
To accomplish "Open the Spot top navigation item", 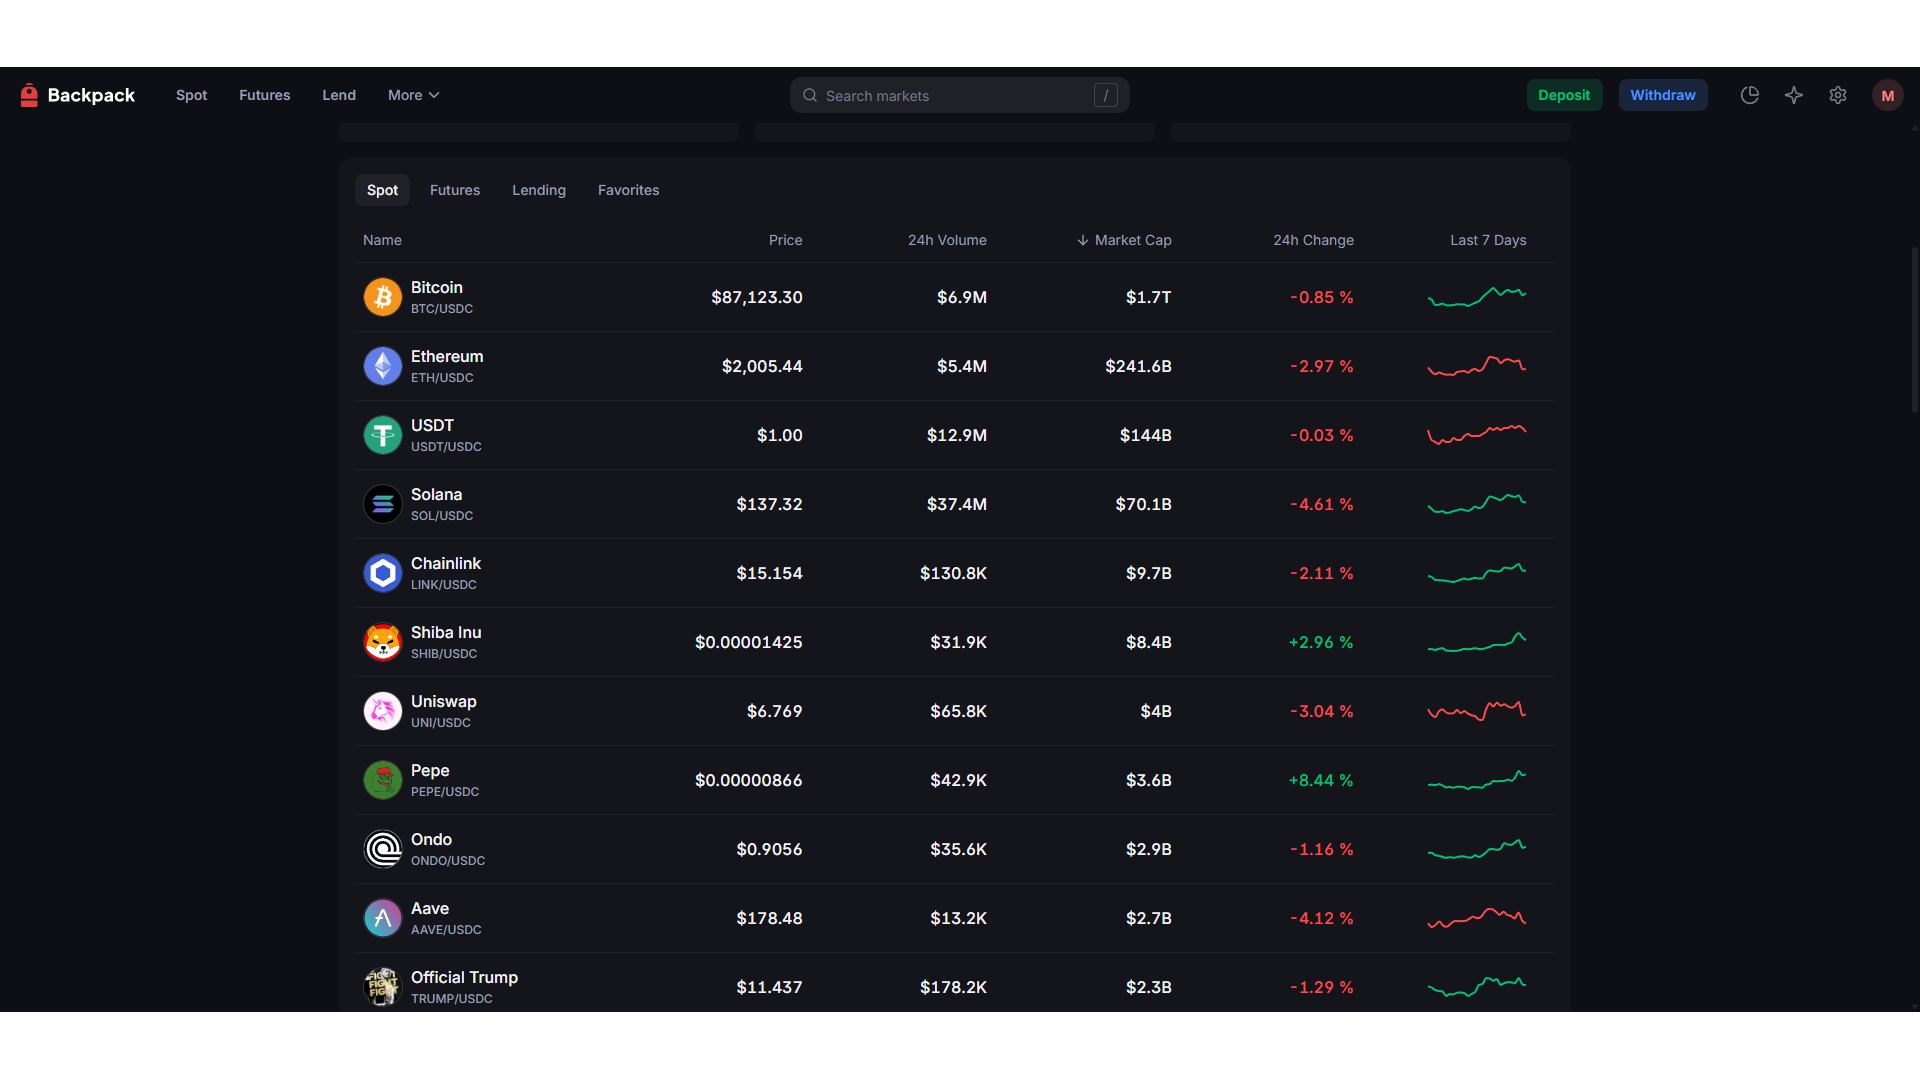I will pyautogui.click(x=191, y=95).
